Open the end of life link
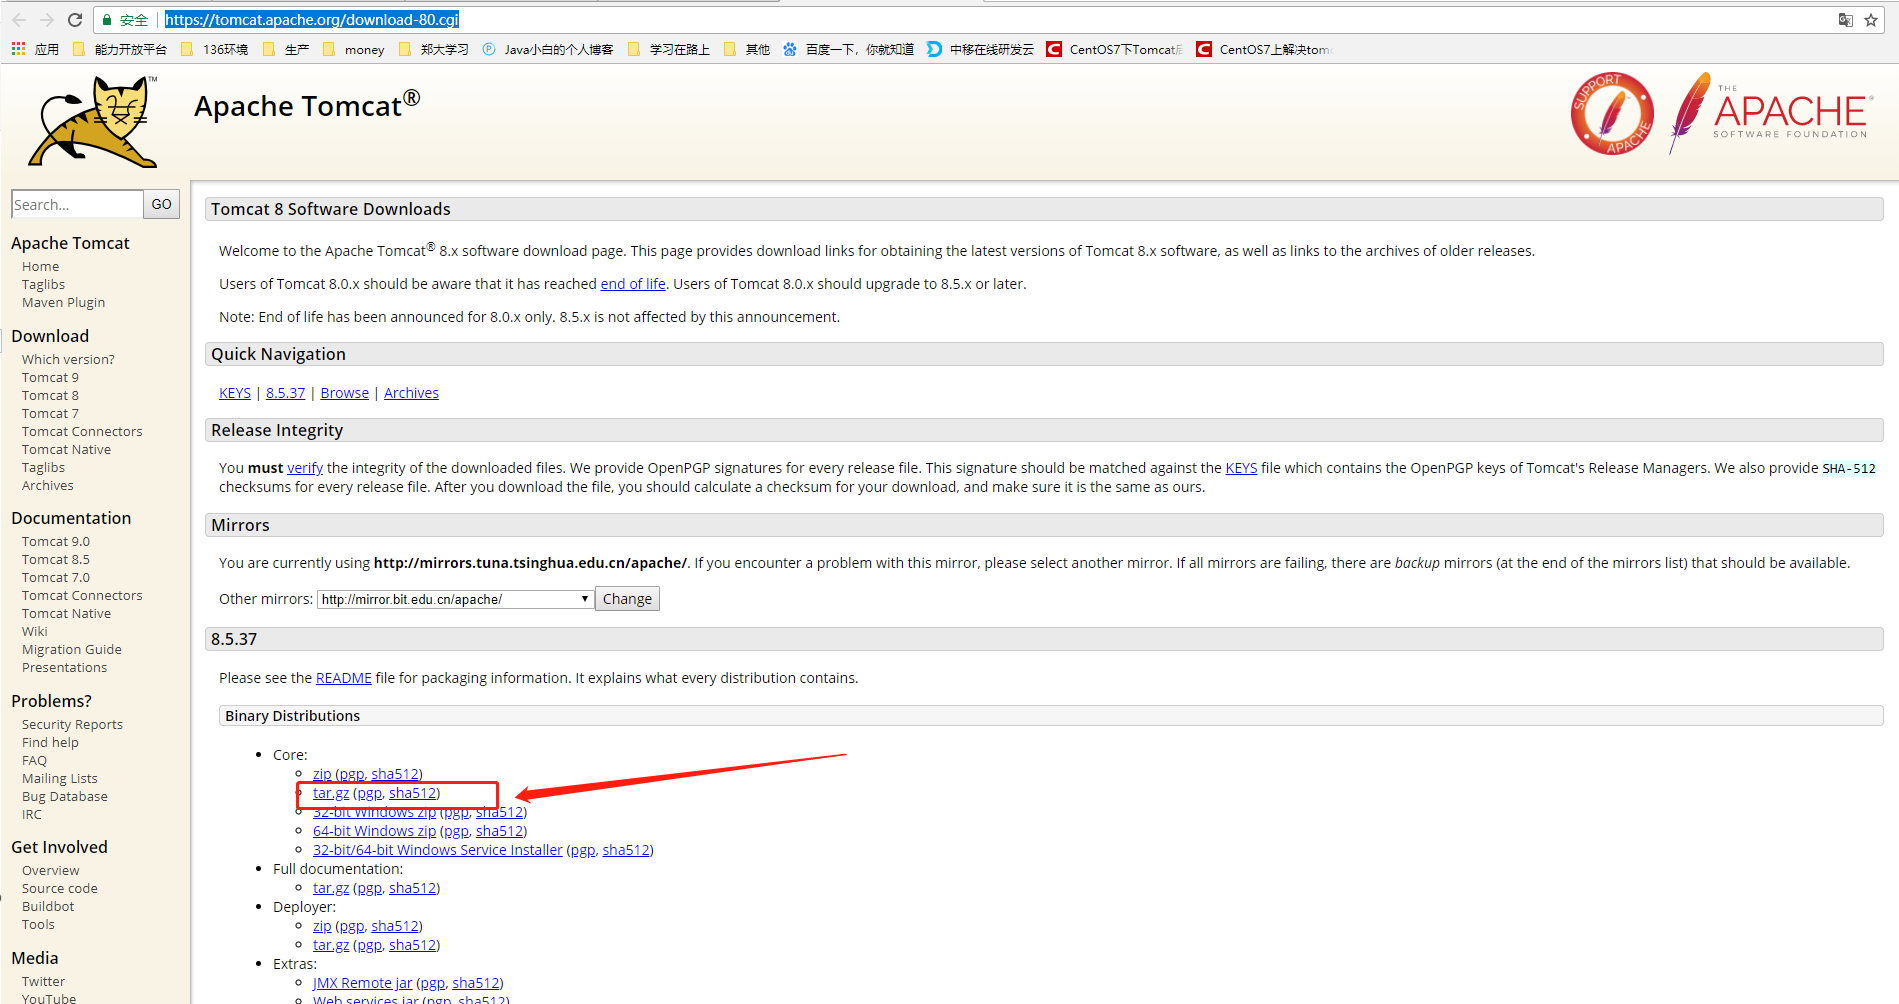1899x1004 pixels. [x=633, y=284]
